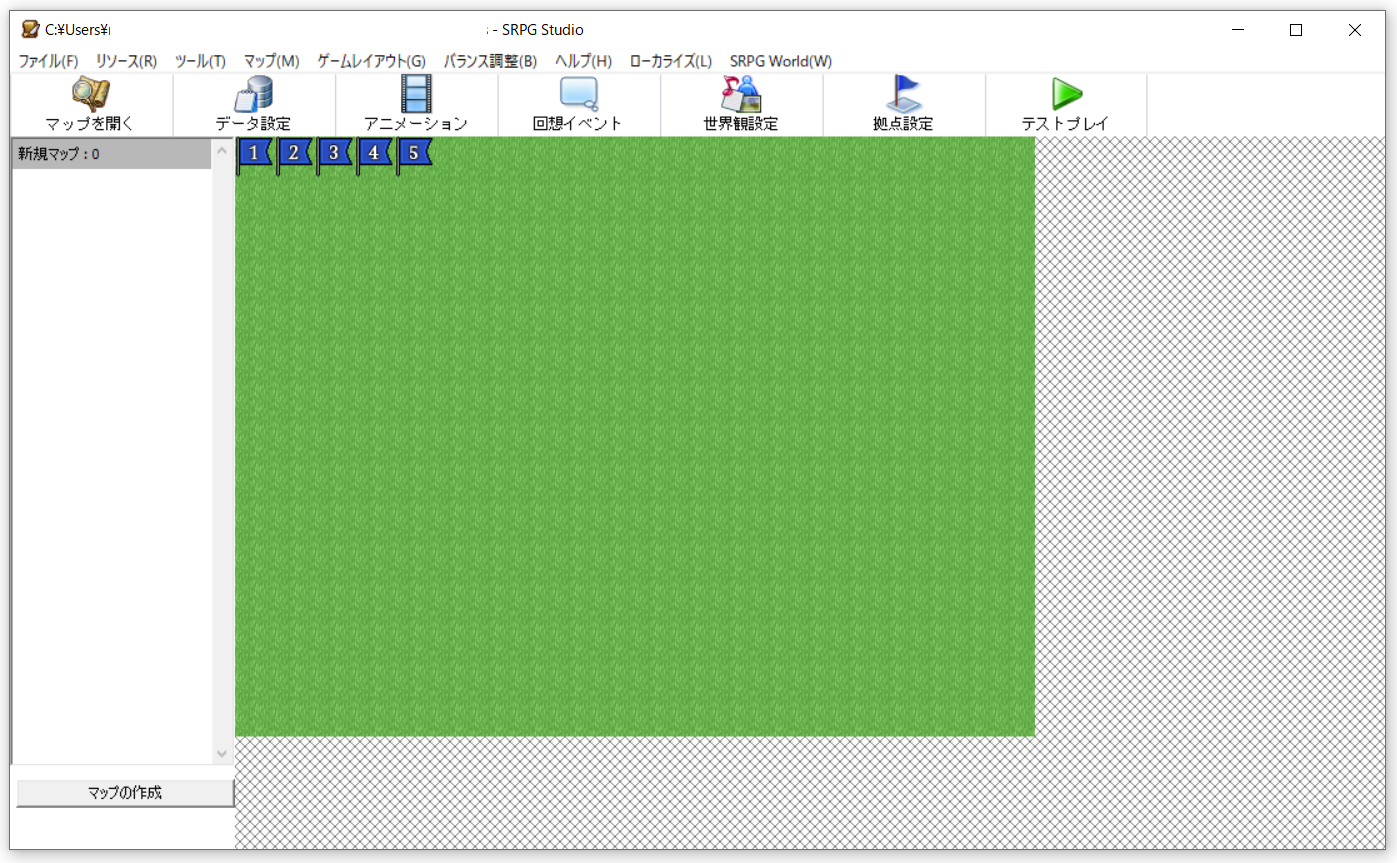This screenshot has height=863, width=1397.
Task: Select blue flag marker 2 on map
Action: tap(295, 153)
